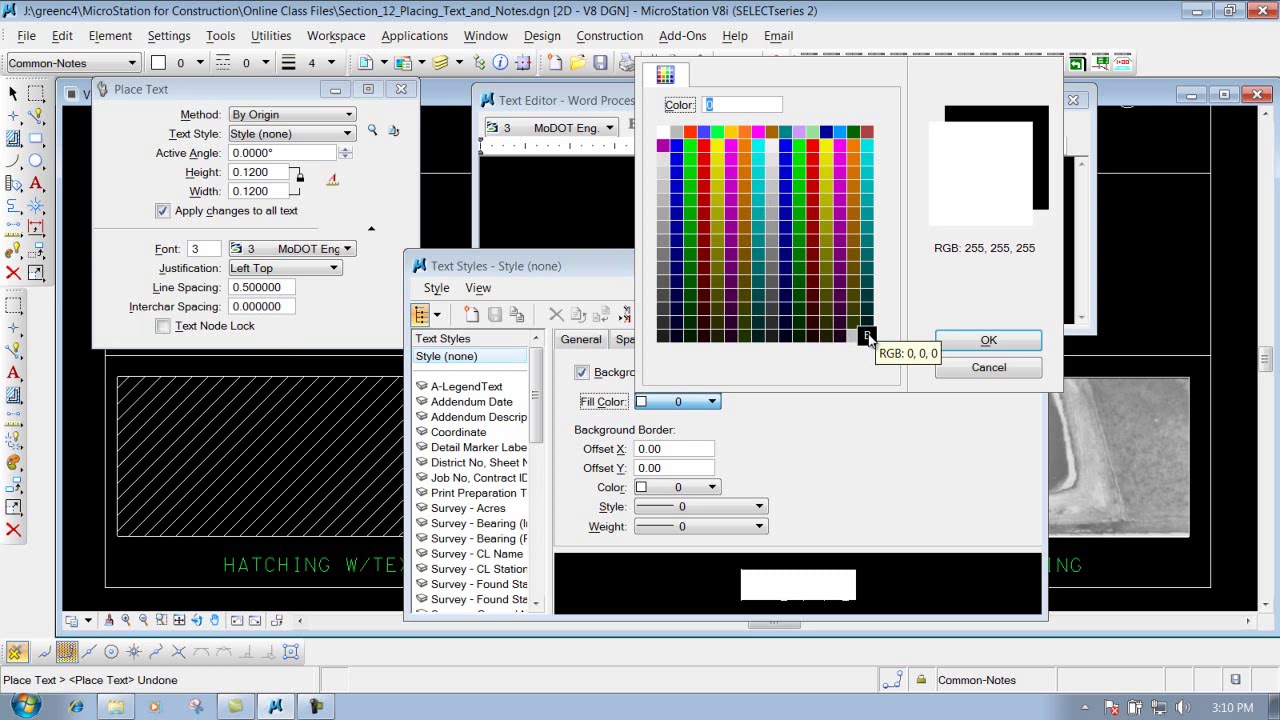Browse text styles with the magnifier icon

point(372,130)
